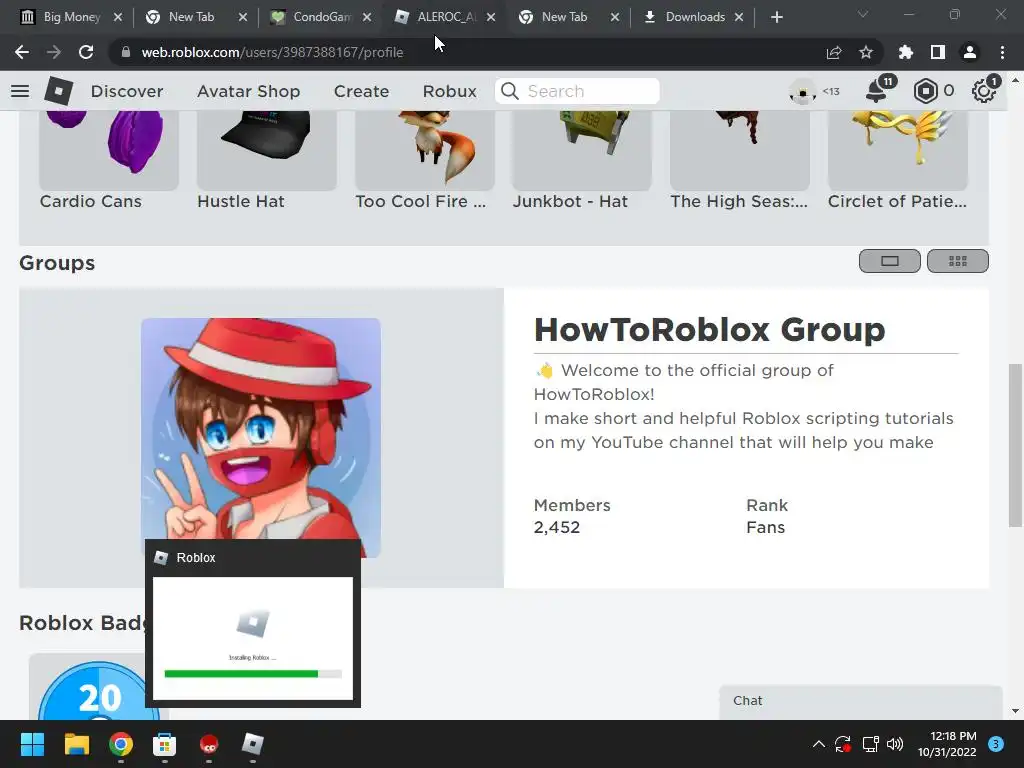
Task: Bookmark this page with star icon
Action: [866, 52]
